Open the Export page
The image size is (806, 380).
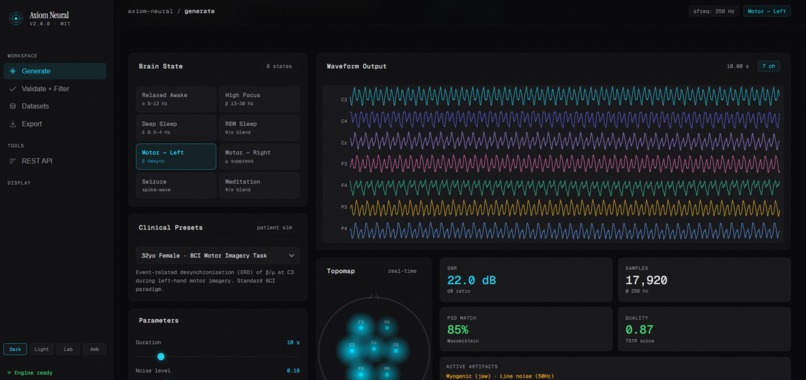point(55,124)
